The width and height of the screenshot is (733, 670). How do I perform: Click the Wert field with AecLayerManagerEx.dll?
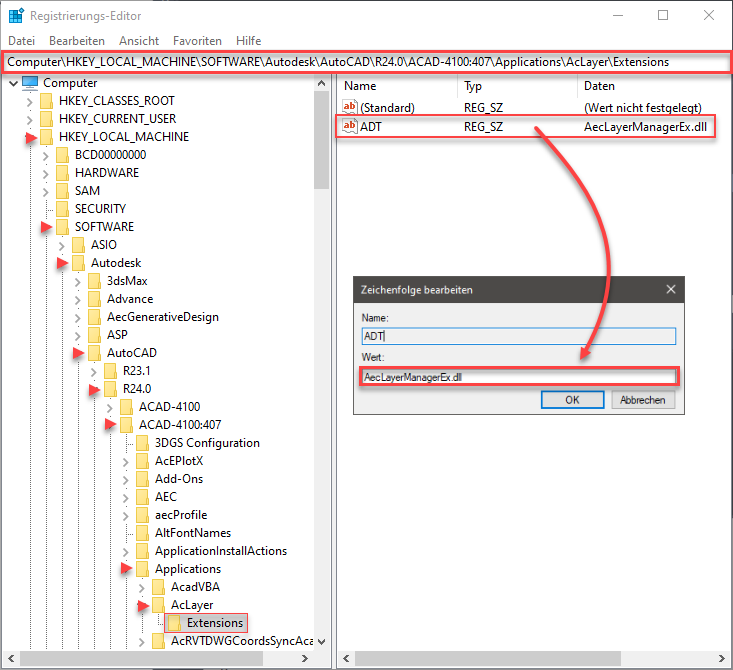(519, 377)
